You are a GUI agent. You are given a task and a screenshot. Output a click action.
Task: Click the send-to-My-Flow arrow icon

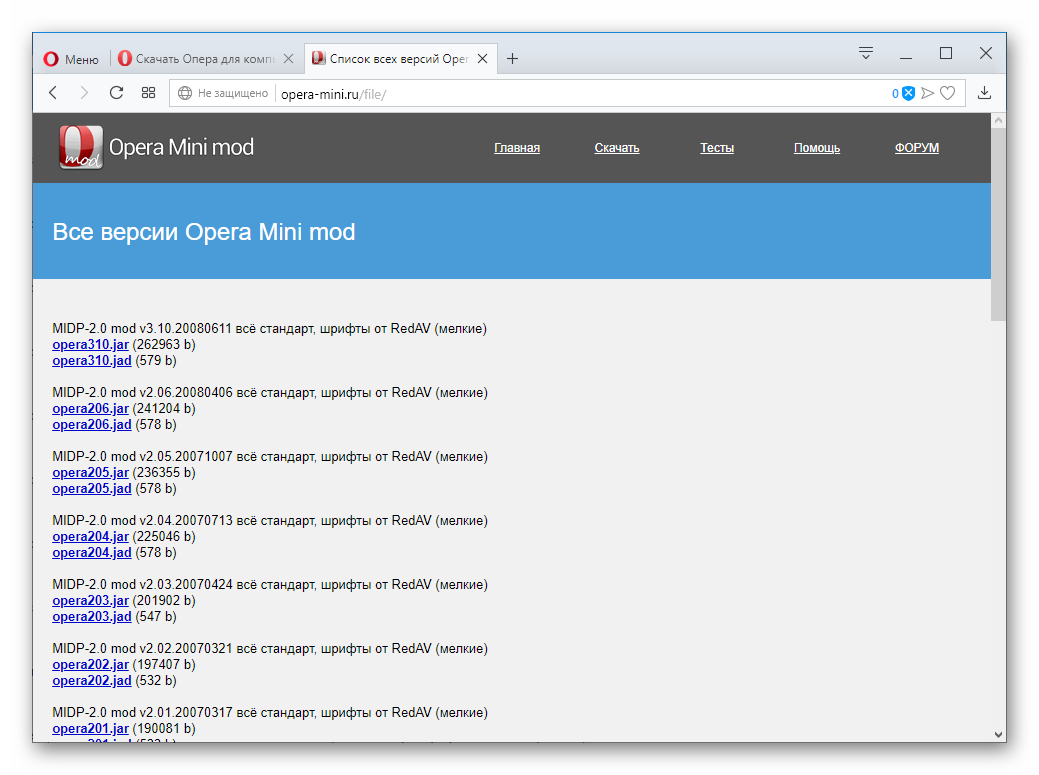pyautogui.click(x=928, y=93)
